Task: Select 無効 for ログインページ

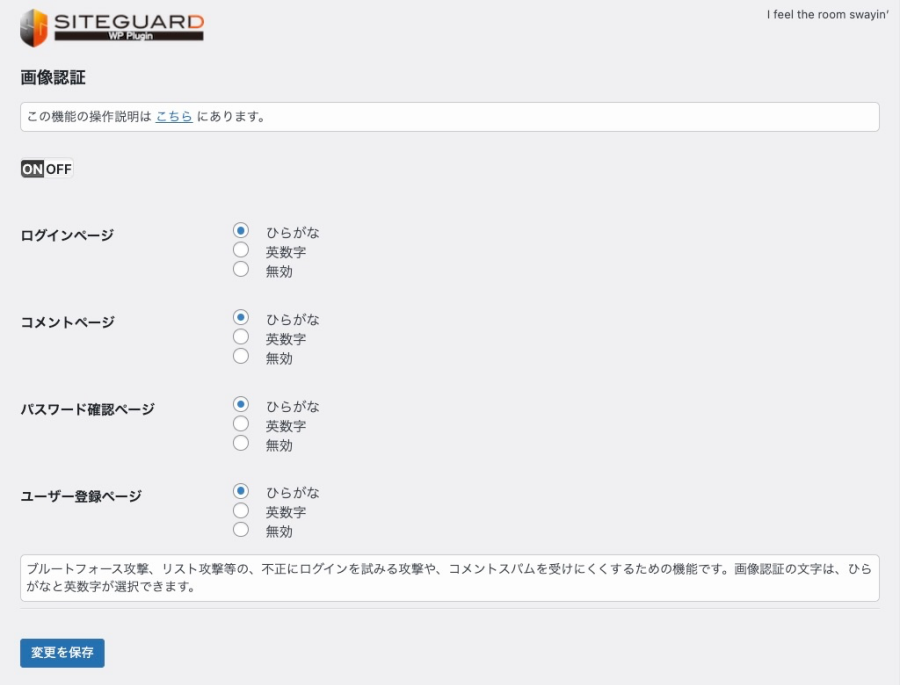Action: (x=240, y=269)
